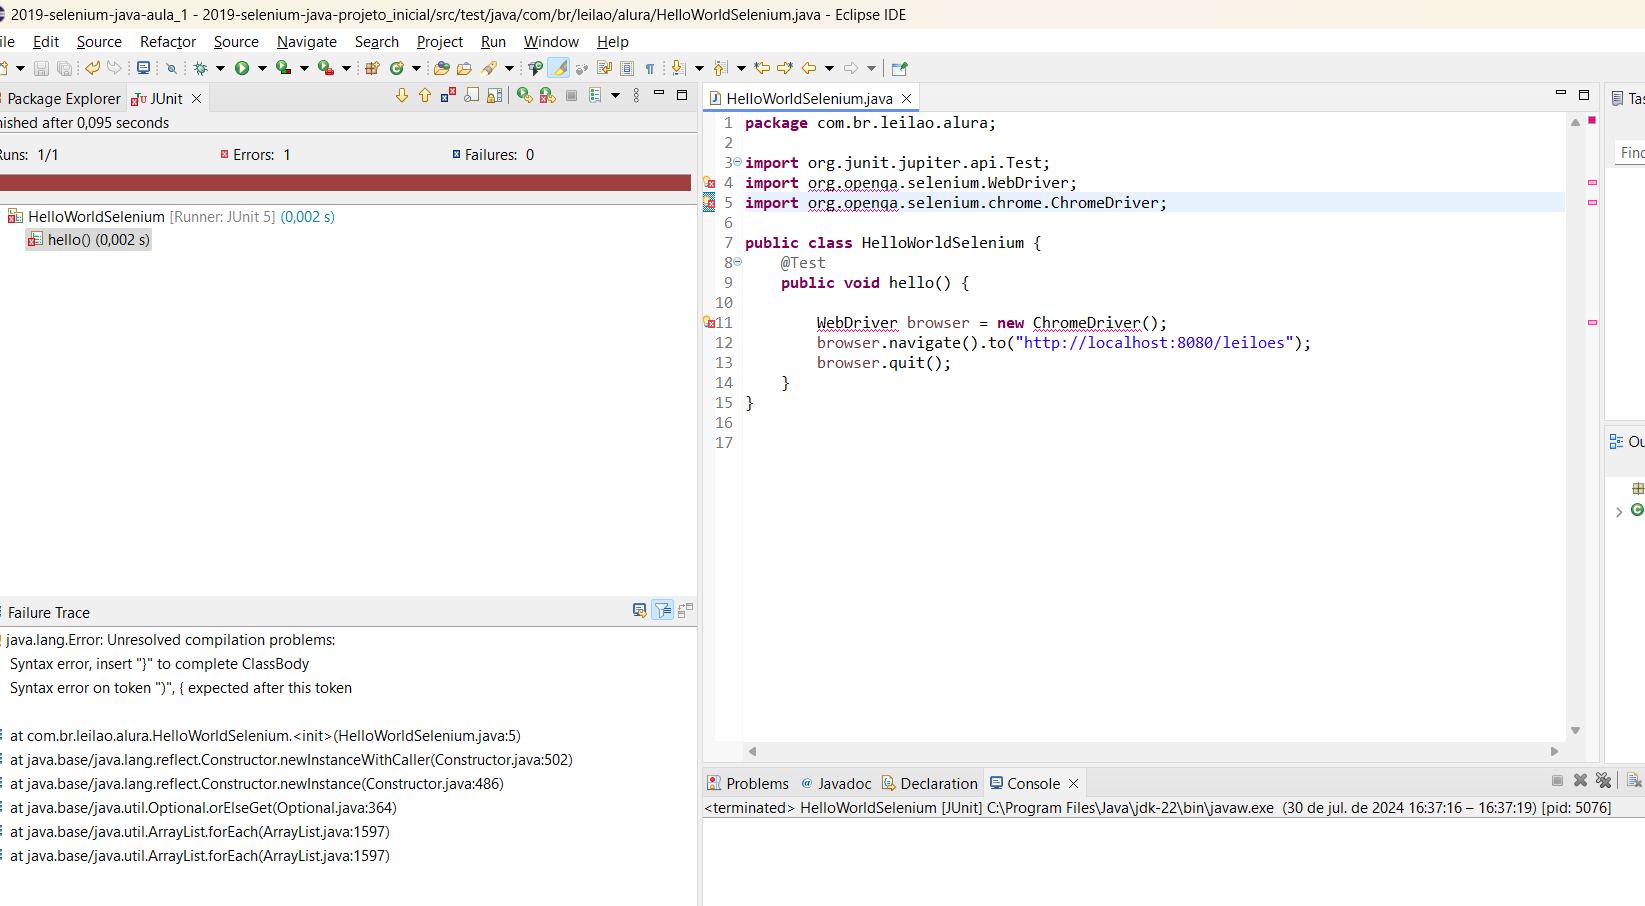Open the Help menu
The image size is (1645, 906).
613,42
